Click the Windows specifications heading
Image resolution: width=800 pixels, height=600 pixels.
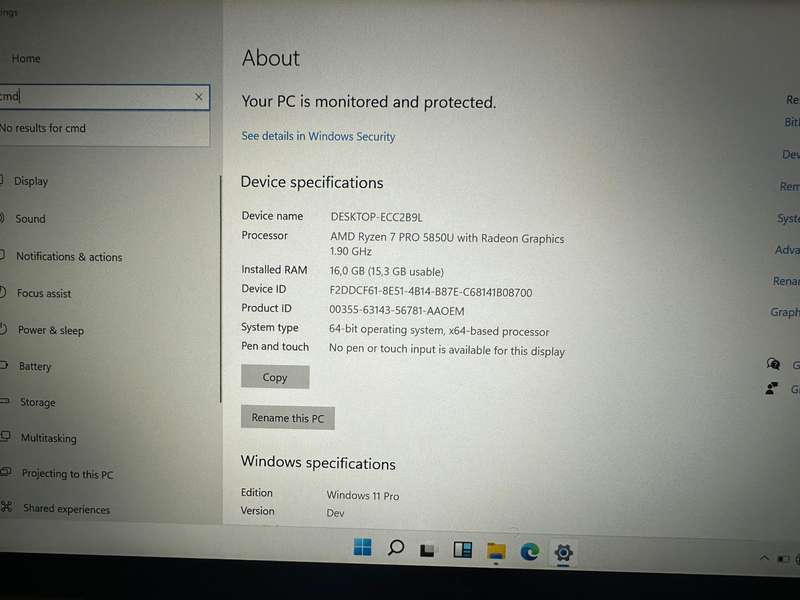pyautogui.click(x=318, y=463)
